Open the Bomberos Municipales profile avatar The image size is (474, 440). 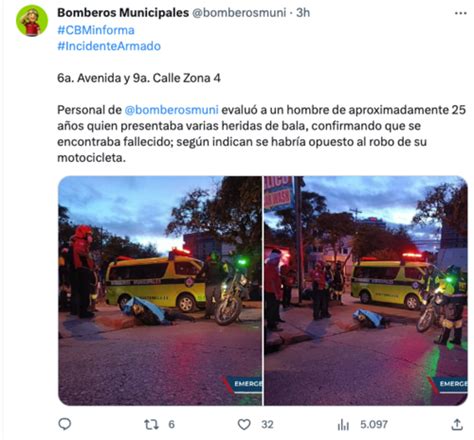tap(32, 20)
